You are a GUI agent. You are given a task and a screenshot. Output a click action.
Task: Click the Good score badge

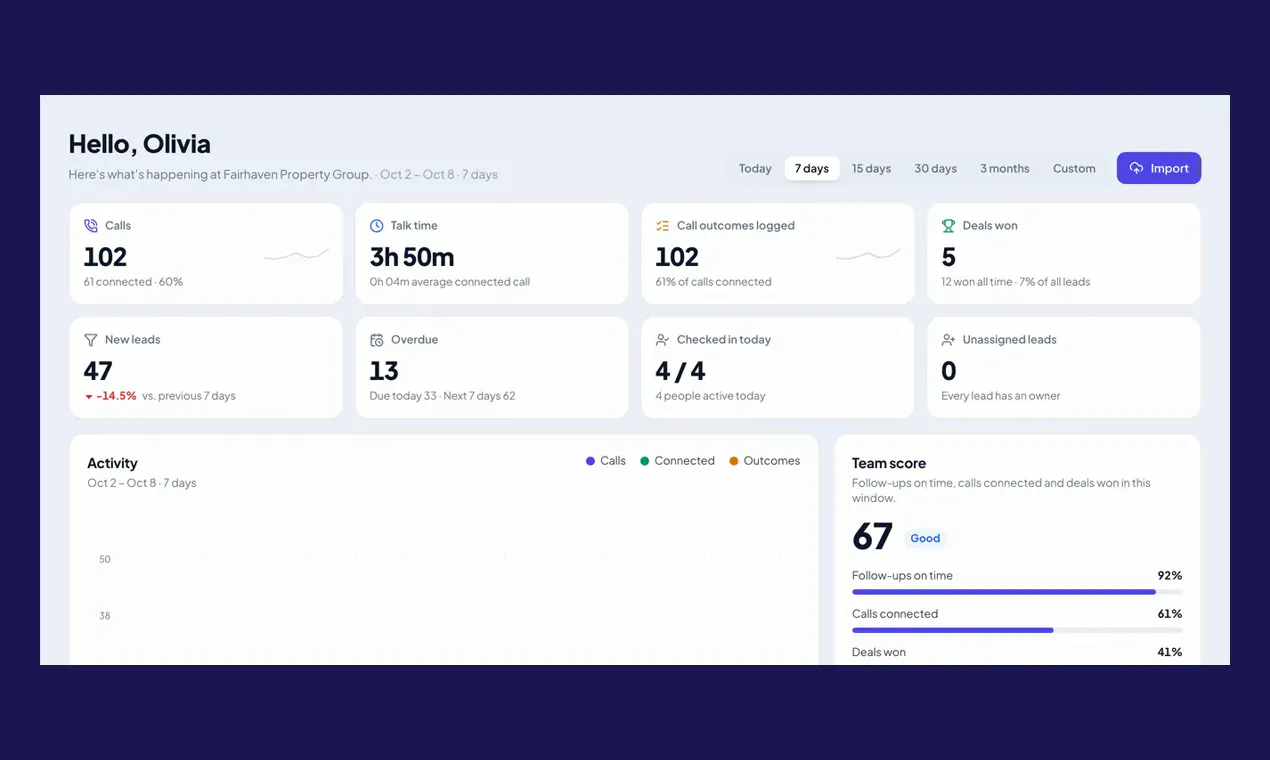[x=925, y=539]
